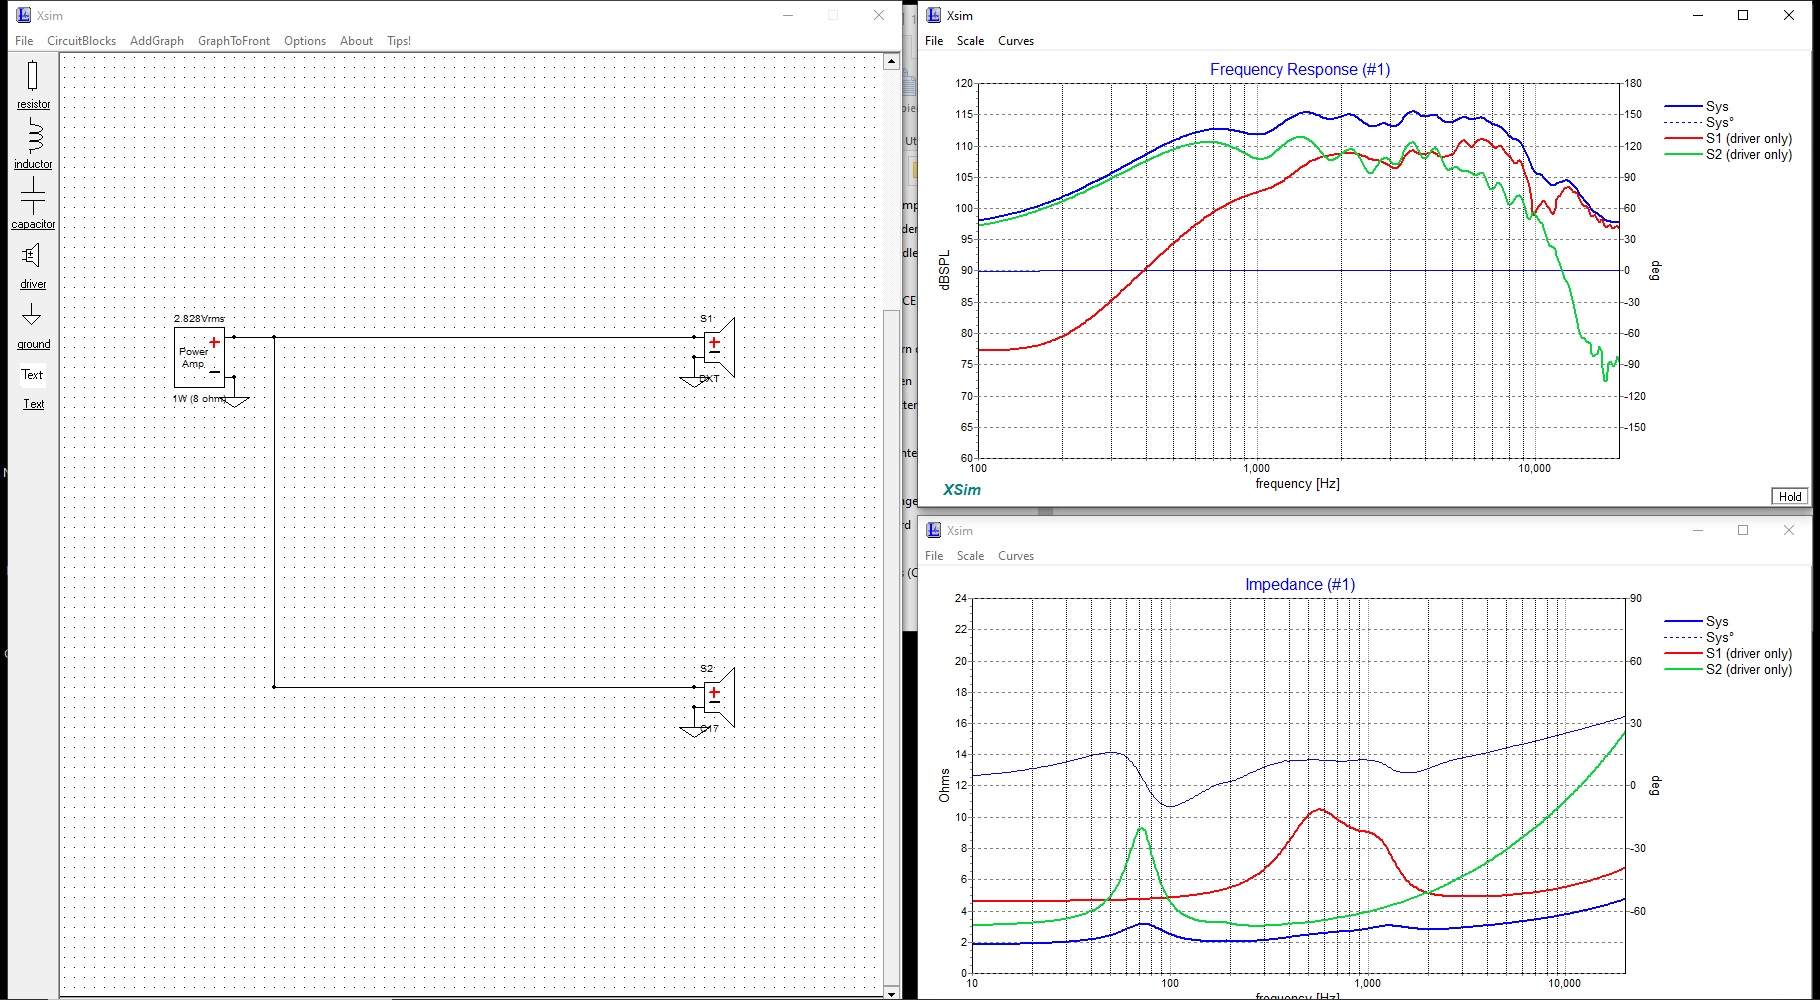Click the dBSPL axis label
Viewport: 1820px width, 1000px height.
point(944,271)
